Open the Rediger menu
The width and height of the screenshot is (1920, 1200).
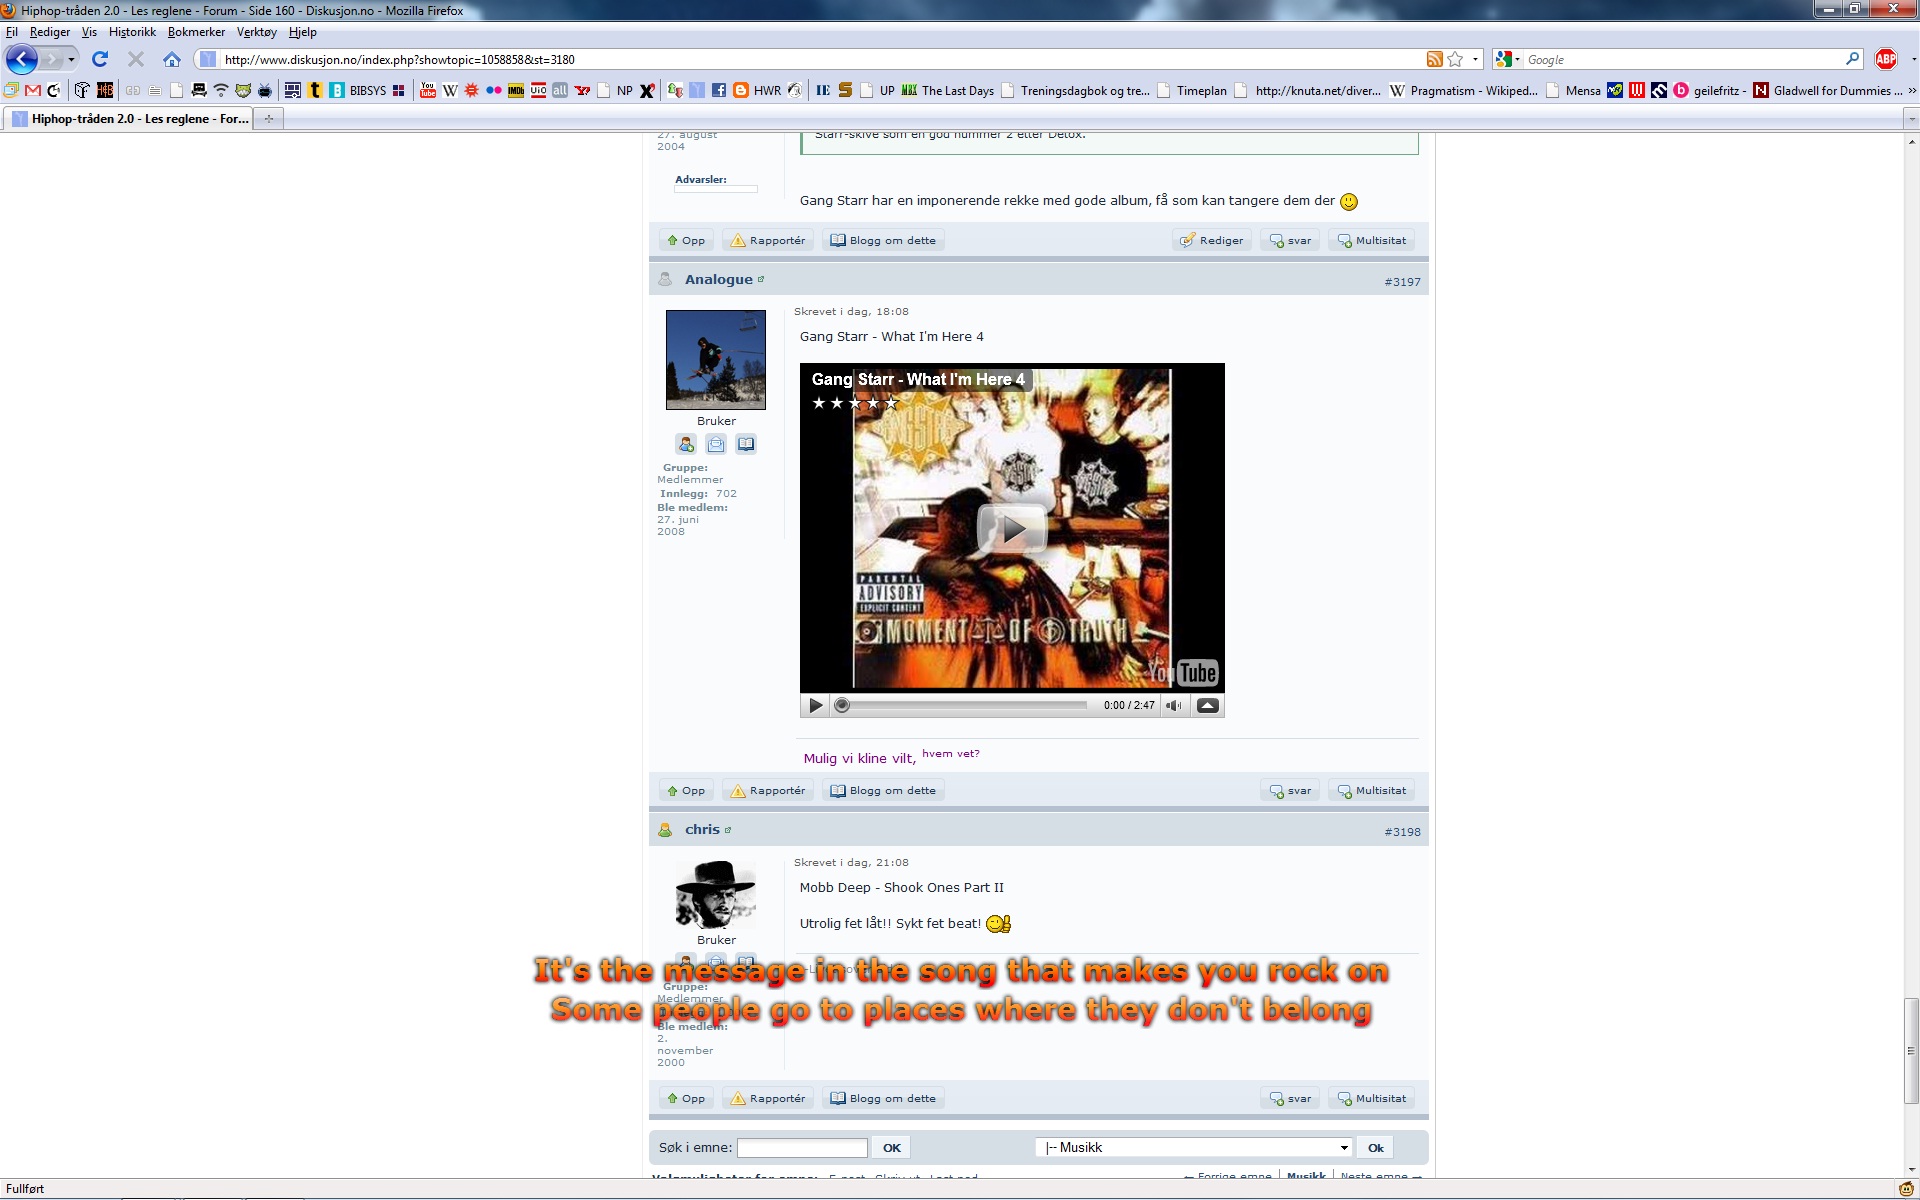tap(50, 32)
